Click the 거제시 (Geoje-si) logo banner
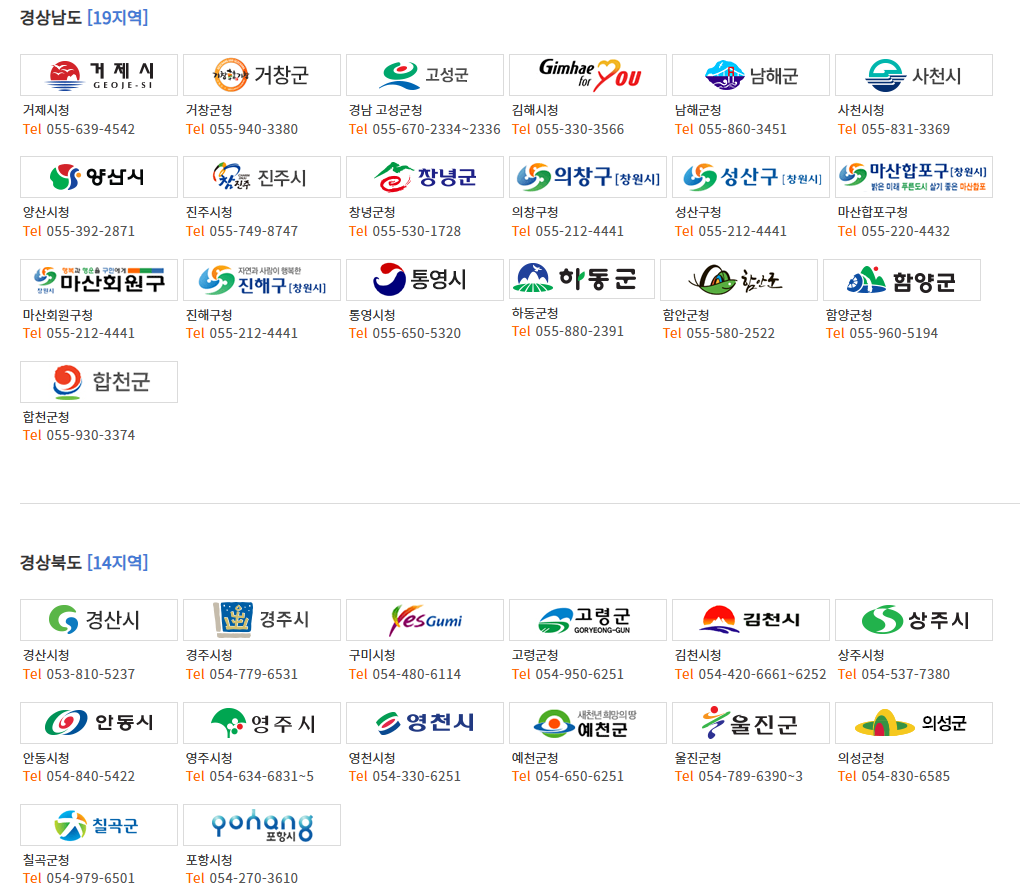 coord(99,75)
